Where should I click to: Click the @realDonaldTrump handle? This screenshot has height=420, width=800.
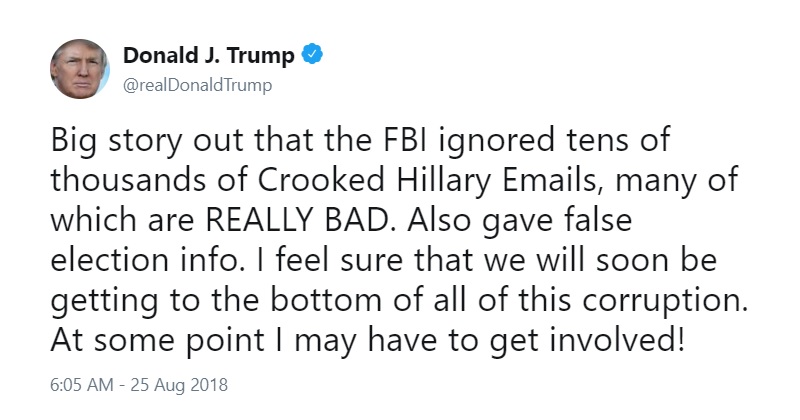[x=197, y=85]
